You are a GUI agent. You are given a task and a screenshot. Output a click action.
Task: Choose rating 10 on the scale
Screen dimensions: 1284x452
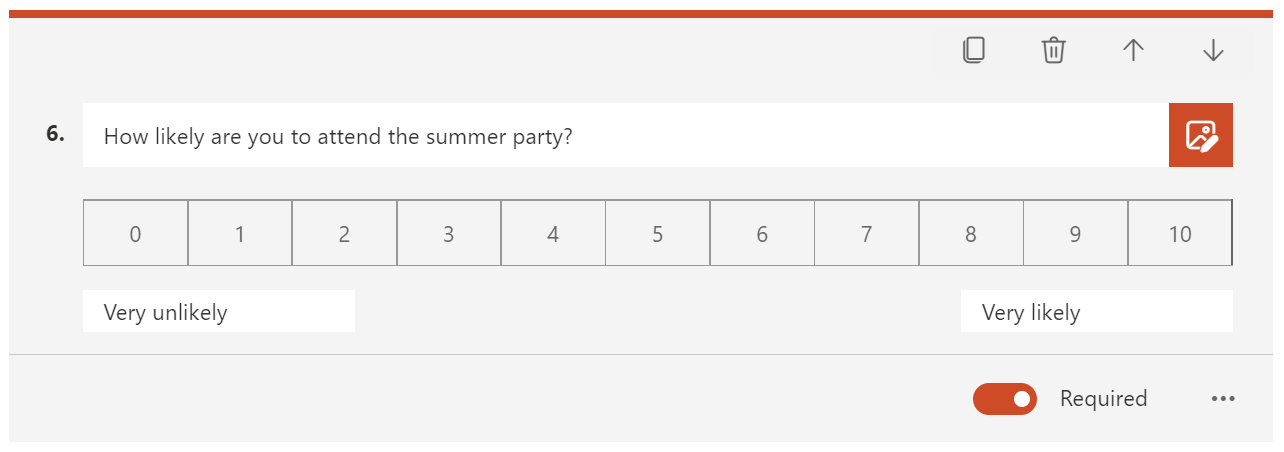tap(1180, 233)
